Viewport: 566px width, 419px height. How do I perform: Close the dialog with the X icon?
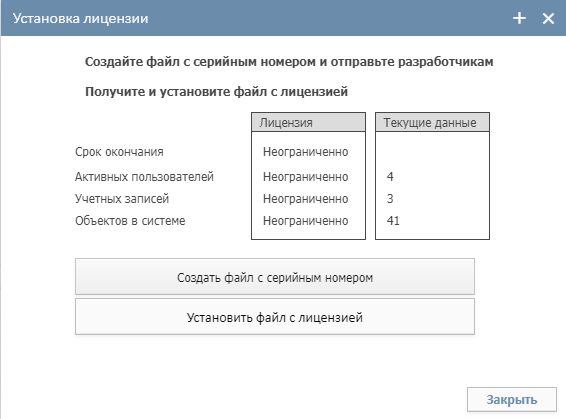click(548, 18)
